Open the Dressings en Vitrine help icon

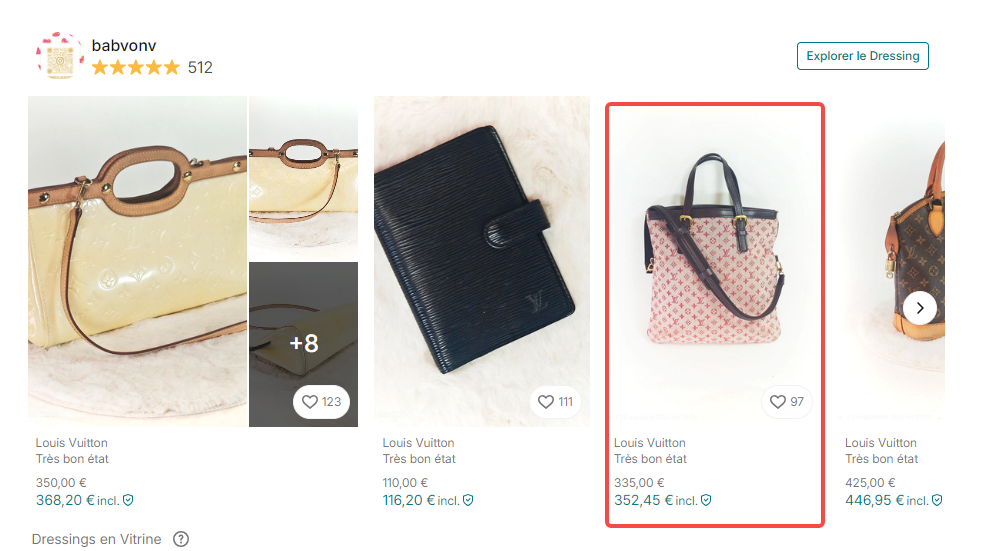(181, 539)
